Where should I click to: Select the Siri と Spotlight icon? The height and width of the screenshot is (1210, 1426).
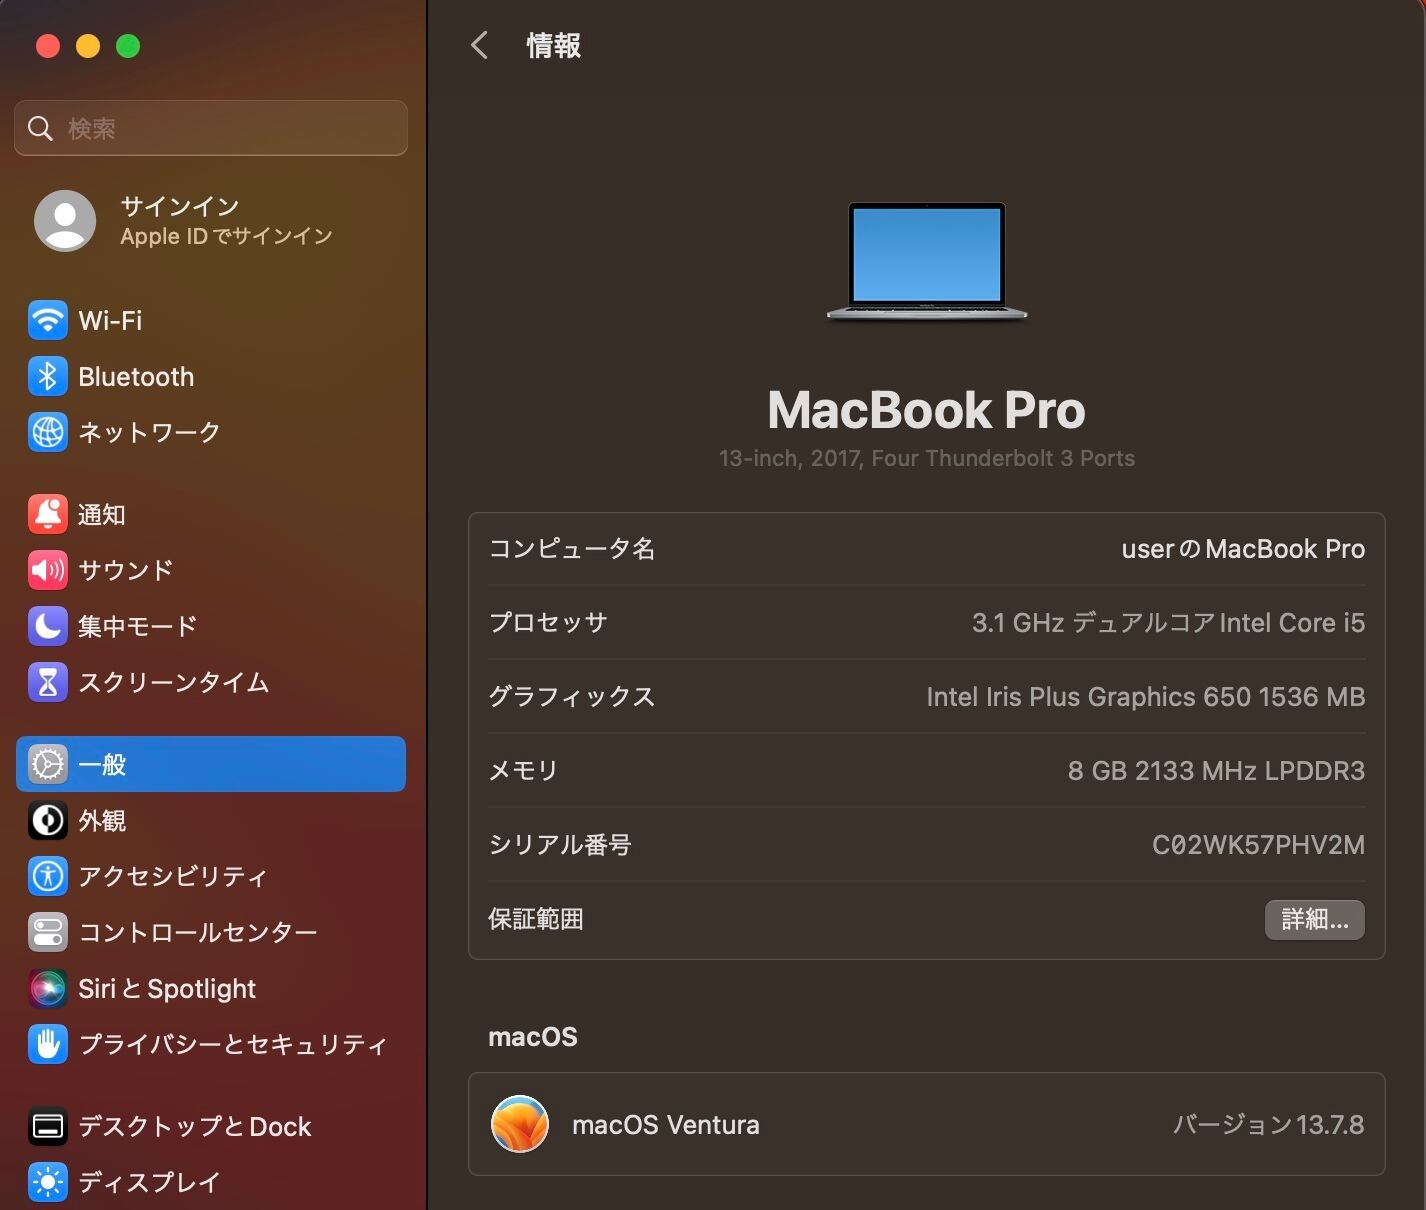48,989
